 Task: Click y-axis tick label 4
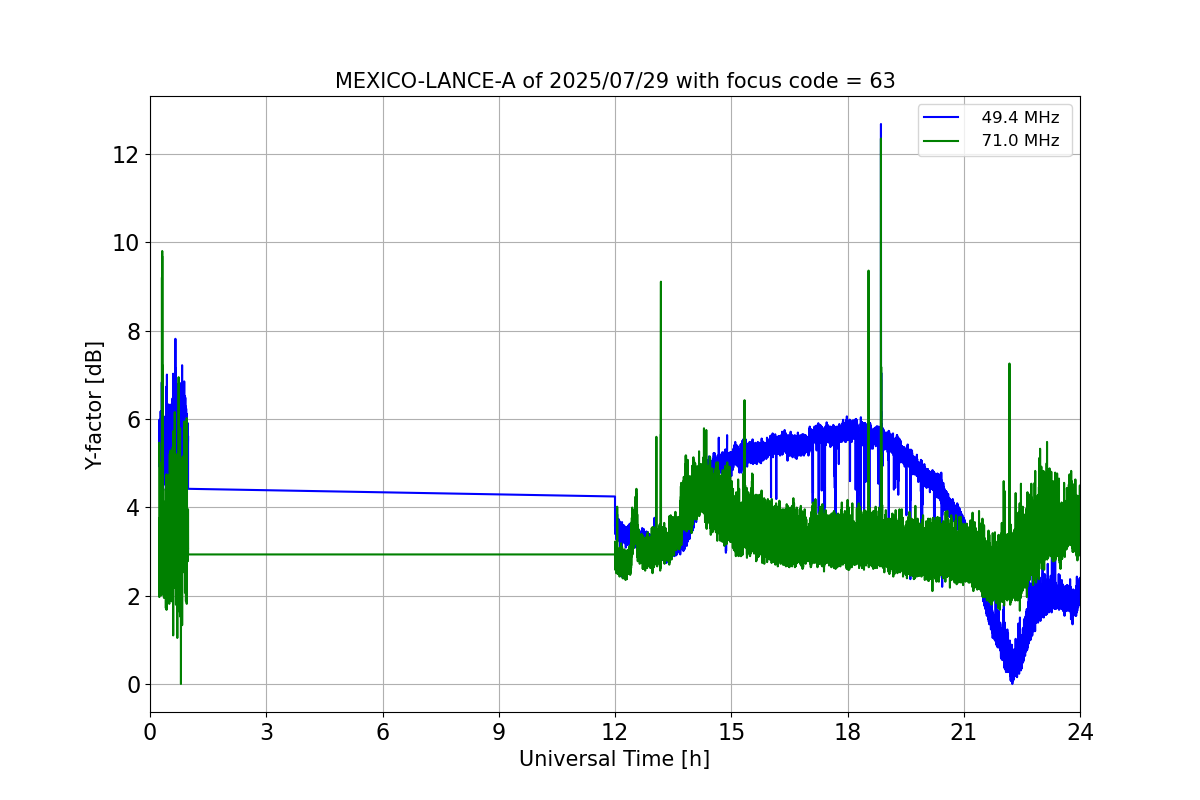tap(133, 508)
